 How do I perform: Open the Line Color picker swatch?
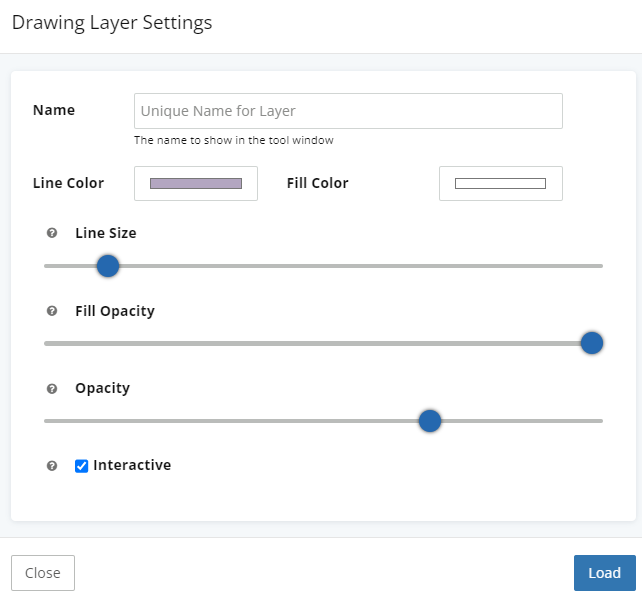tap(196, 183)
